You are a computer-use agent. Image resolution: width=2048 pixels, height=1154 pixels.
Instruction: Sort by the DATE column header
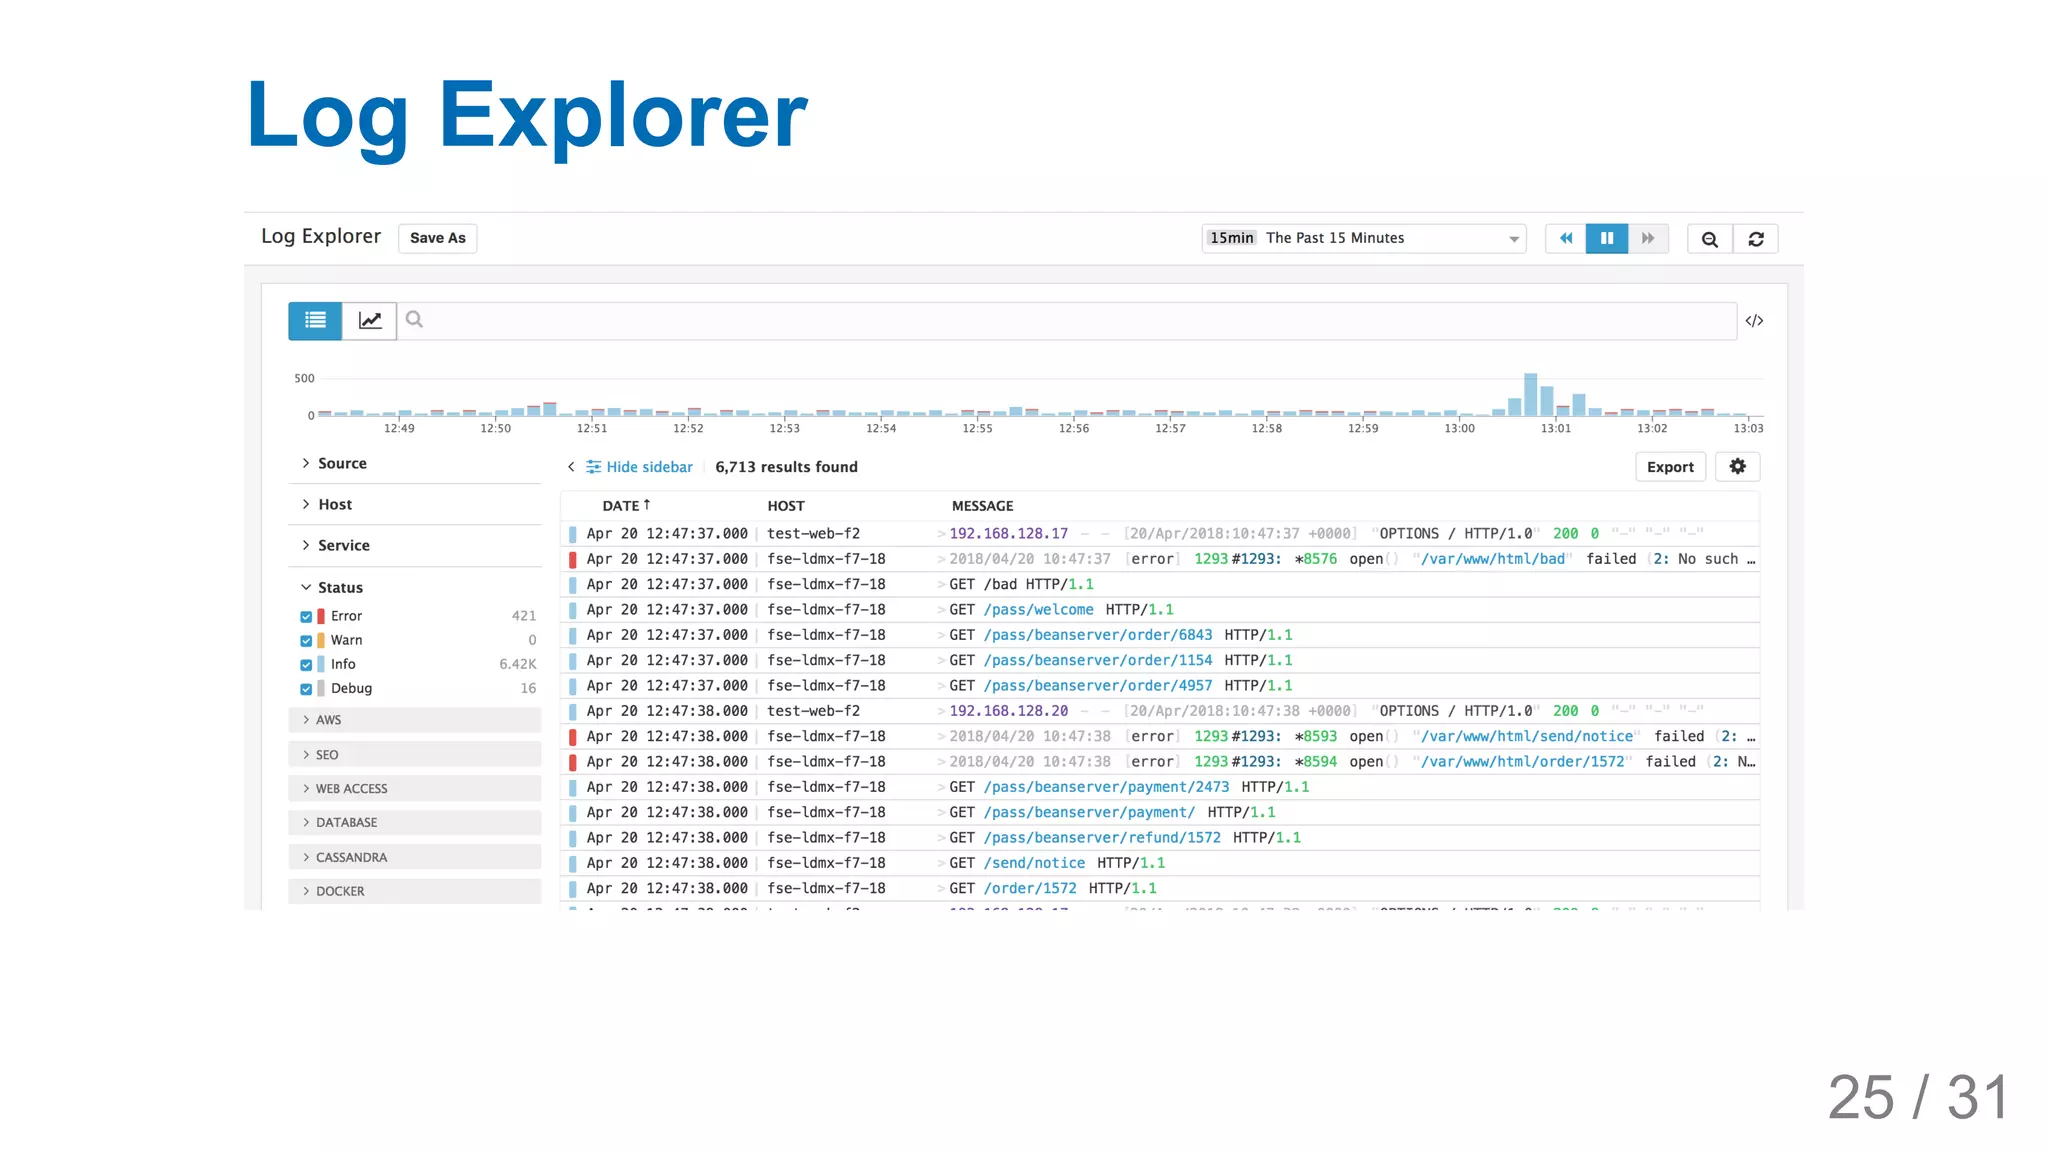click(x=626, y=506)
